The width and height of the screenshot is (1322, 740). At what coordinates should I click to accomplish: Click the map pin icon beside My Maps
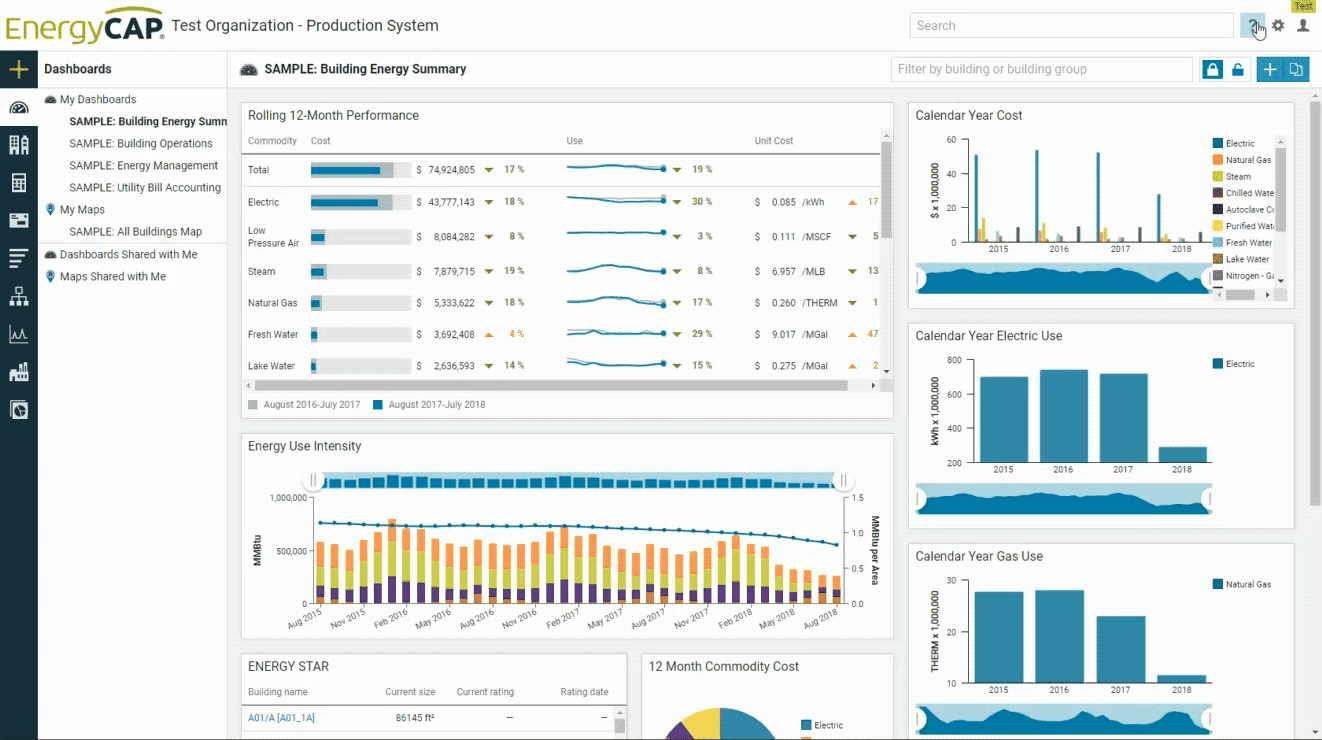point(50,210)
